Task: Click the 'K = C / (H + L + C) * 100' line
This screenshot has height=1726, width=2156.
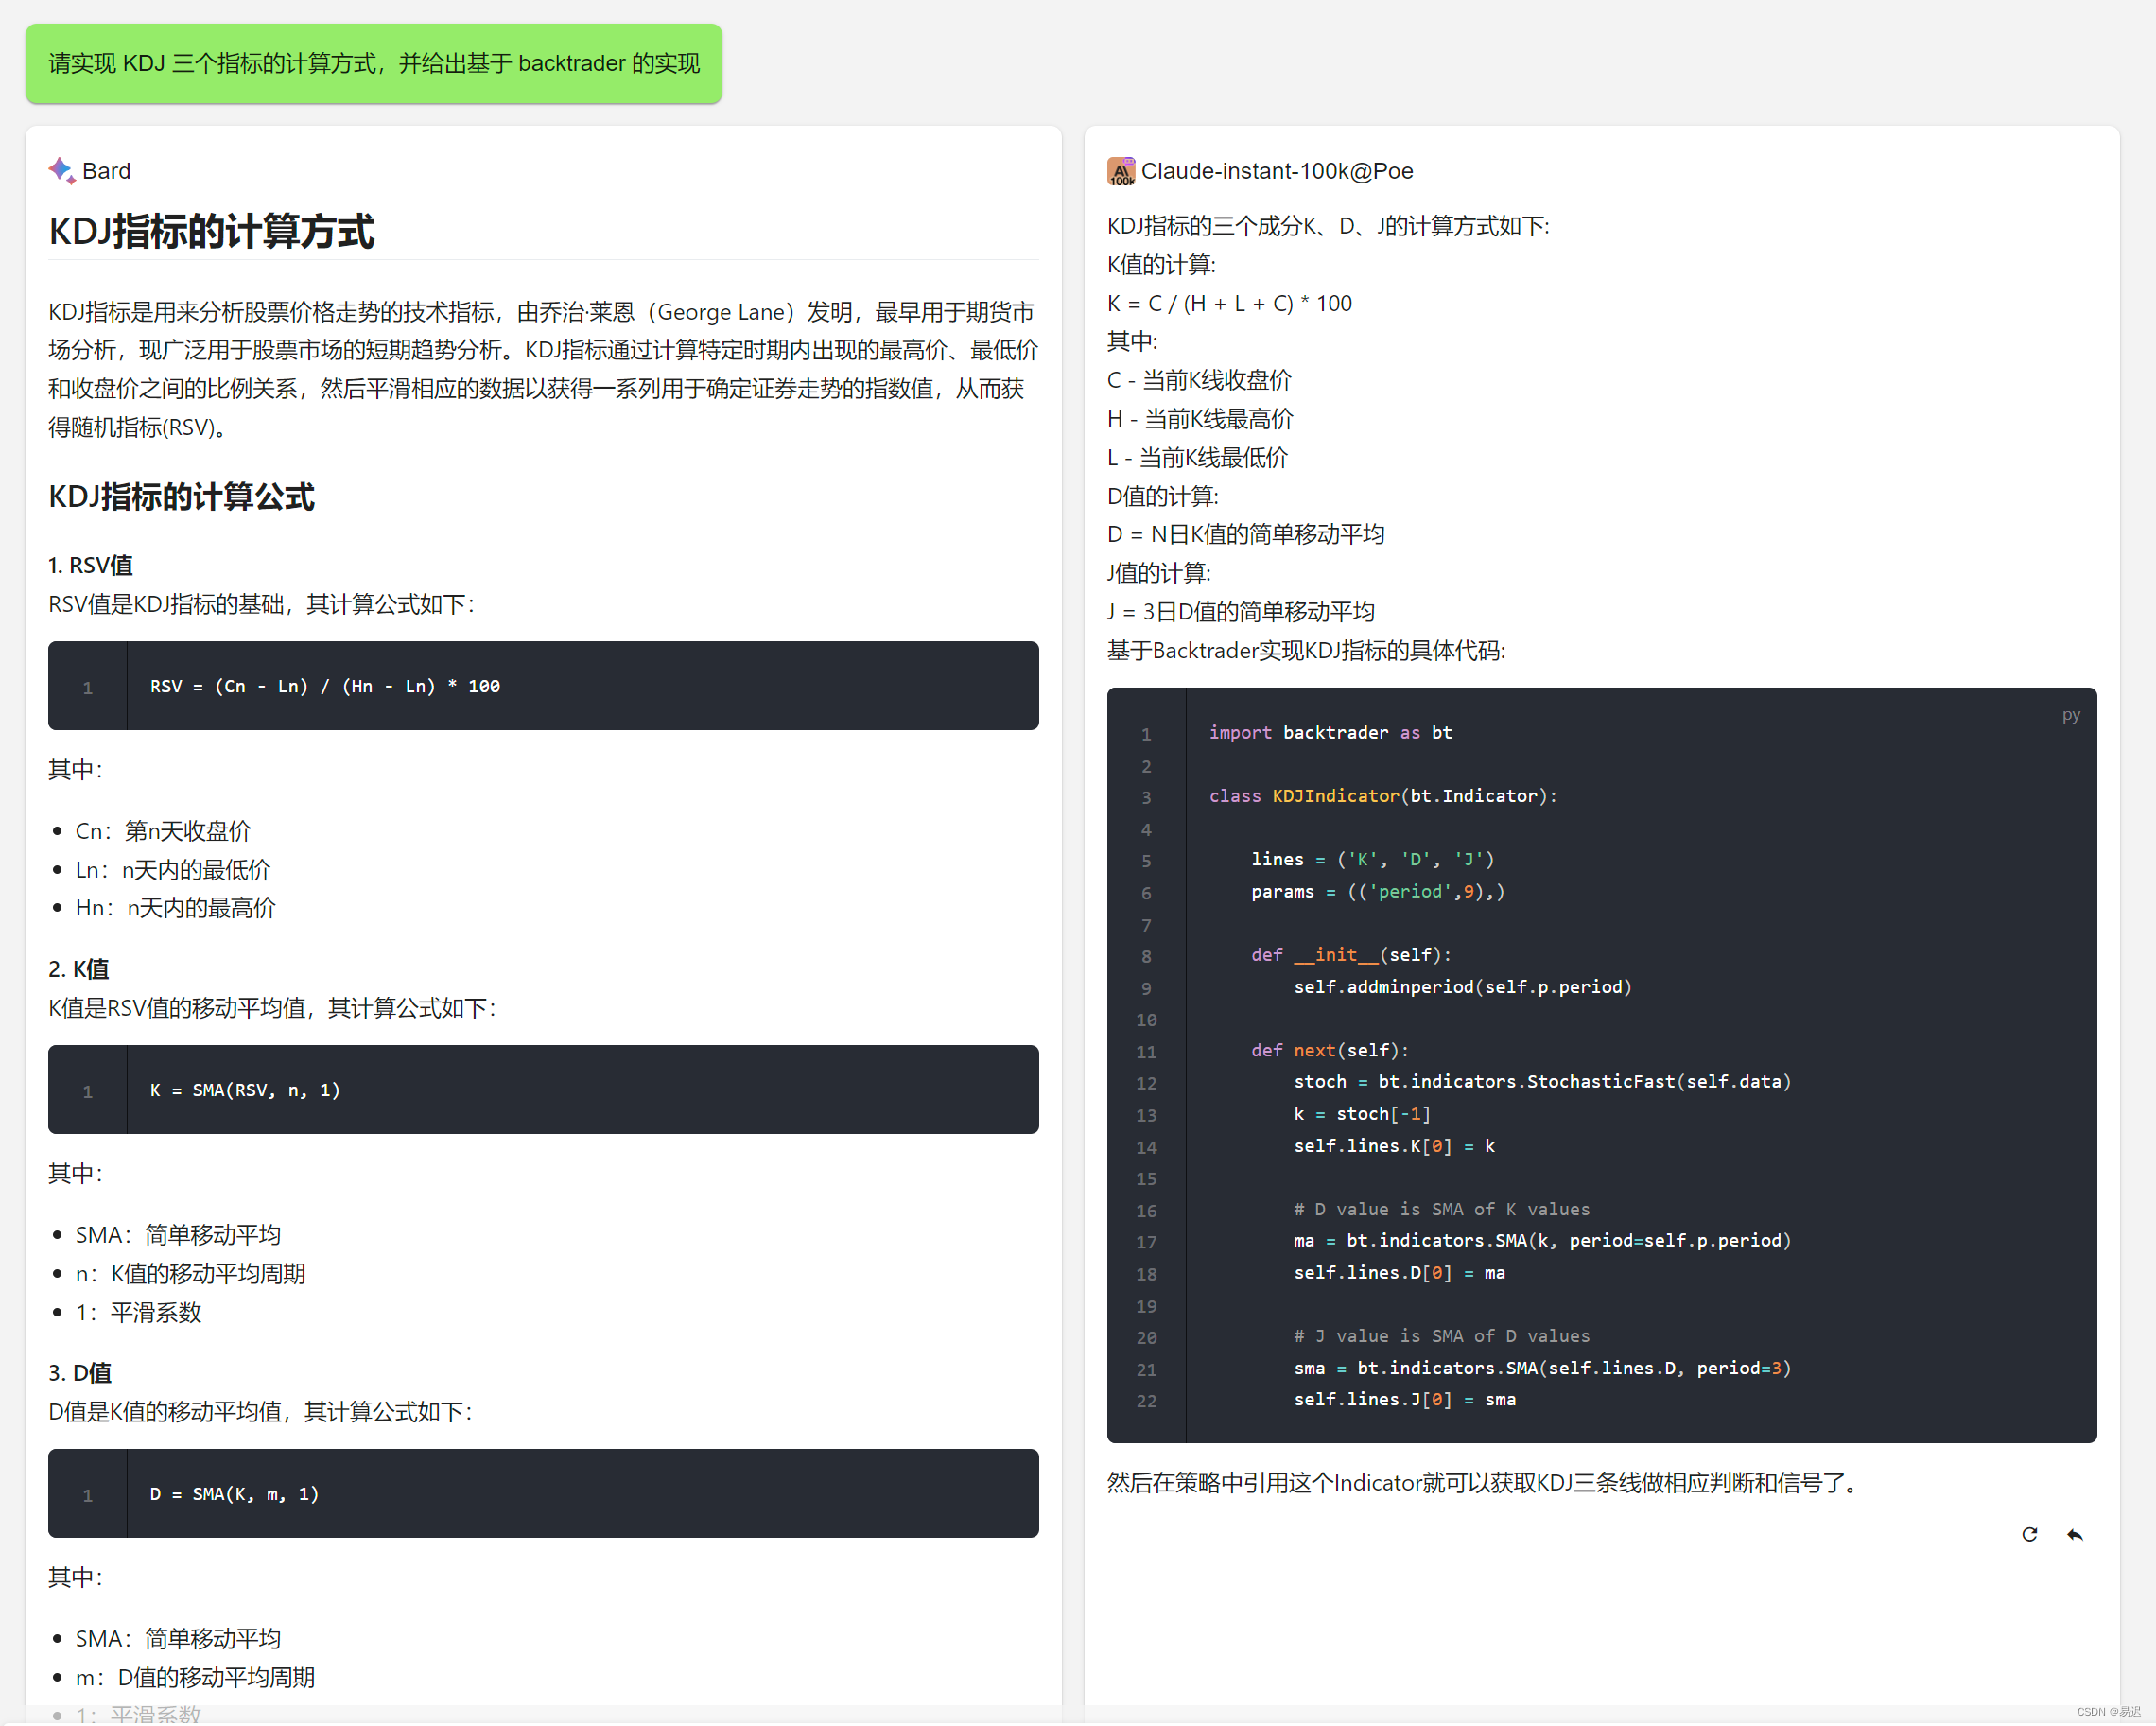Action: [1230, 303]
